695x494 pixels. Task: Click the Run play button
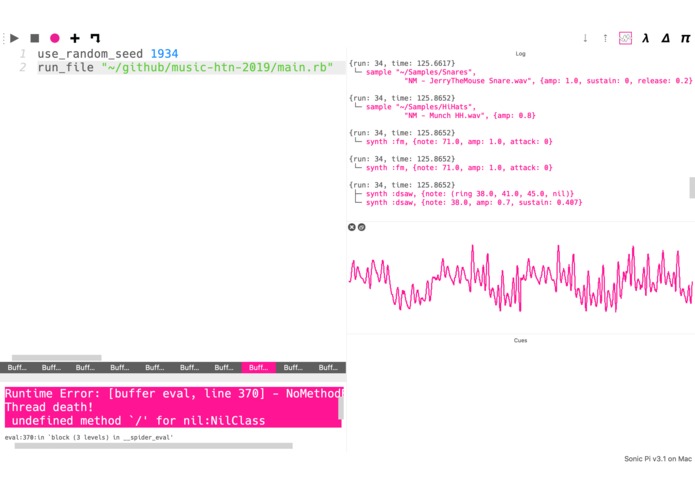[x=14, y=38]
